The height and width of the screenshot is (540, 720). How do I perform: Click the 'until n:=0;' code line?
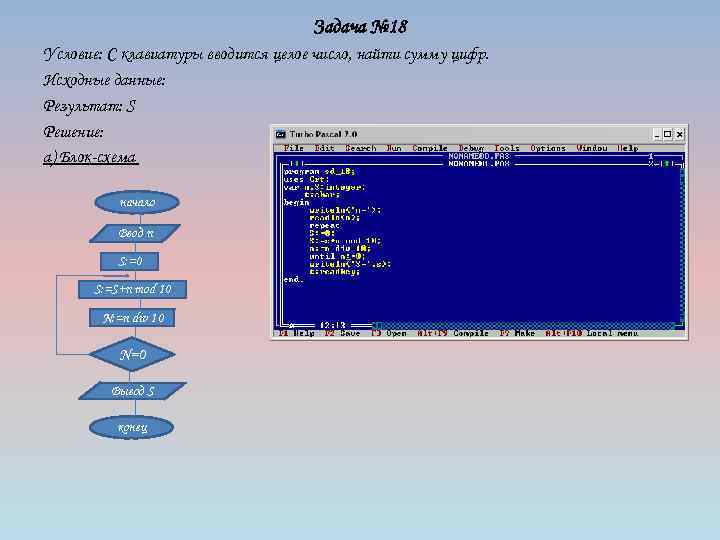(337, 256)
